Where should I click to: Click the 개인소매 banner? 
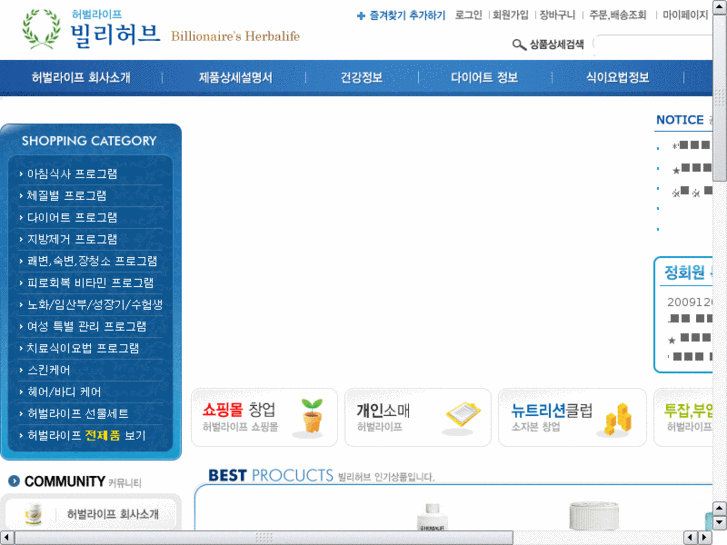click(x=418, y=417)
